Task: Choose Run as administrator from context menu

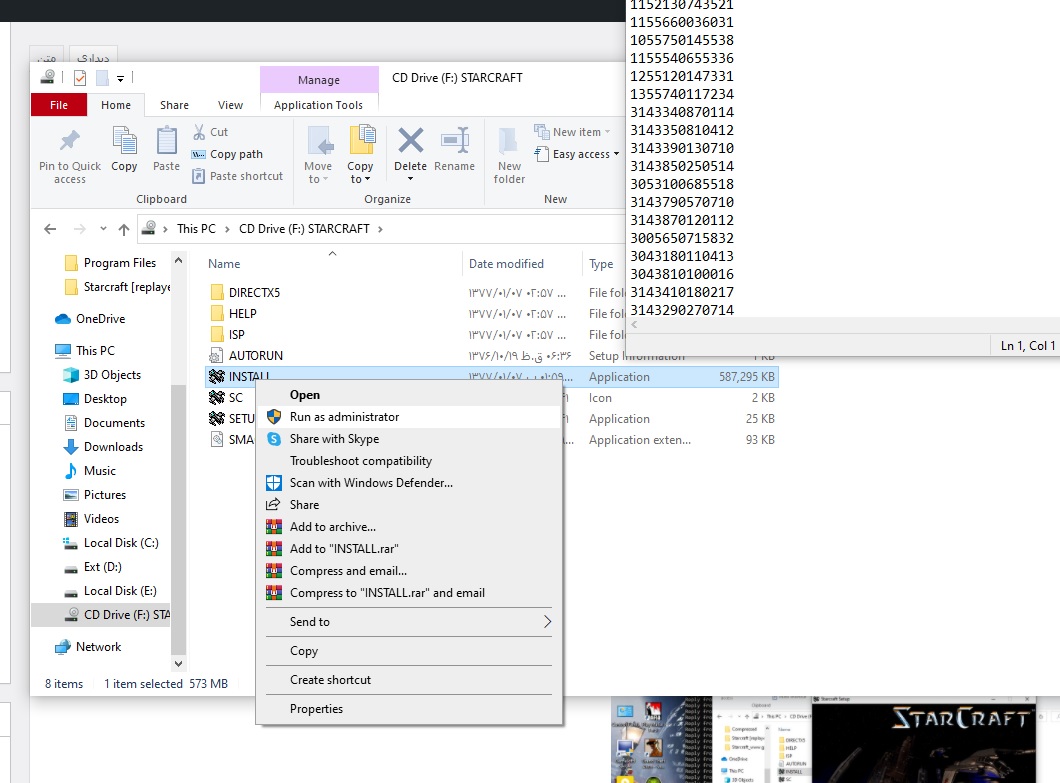Action: pyautogui.click(x=344, y=417)
